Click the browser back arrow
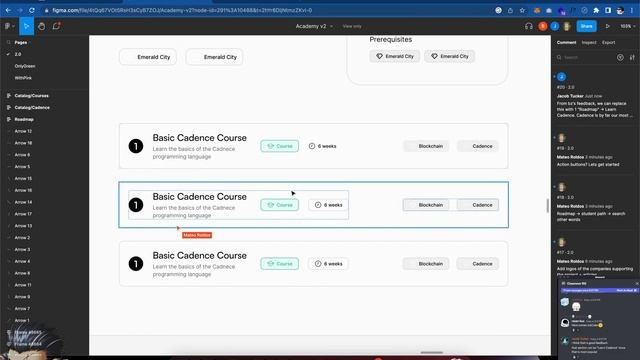 (x=8, y=10)
